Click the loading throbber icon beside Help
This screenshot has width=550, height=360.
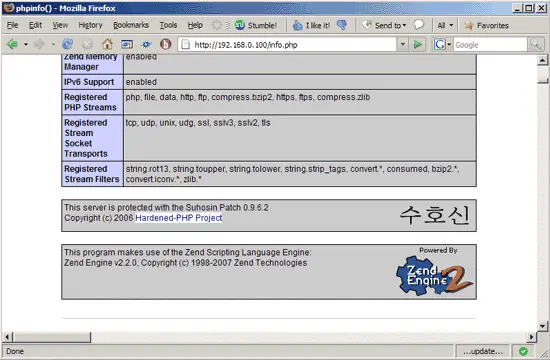217,25
